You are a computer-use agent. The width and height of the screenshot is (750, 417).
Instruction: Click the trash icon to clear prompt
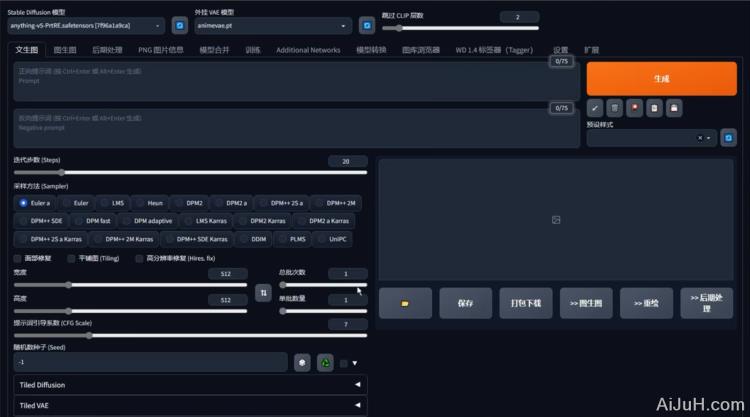(615, 107)
